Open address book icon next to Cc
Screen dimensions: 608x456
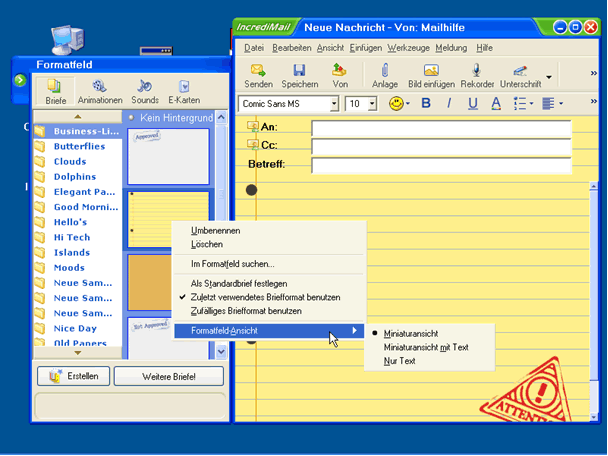[x=253, y=144]
